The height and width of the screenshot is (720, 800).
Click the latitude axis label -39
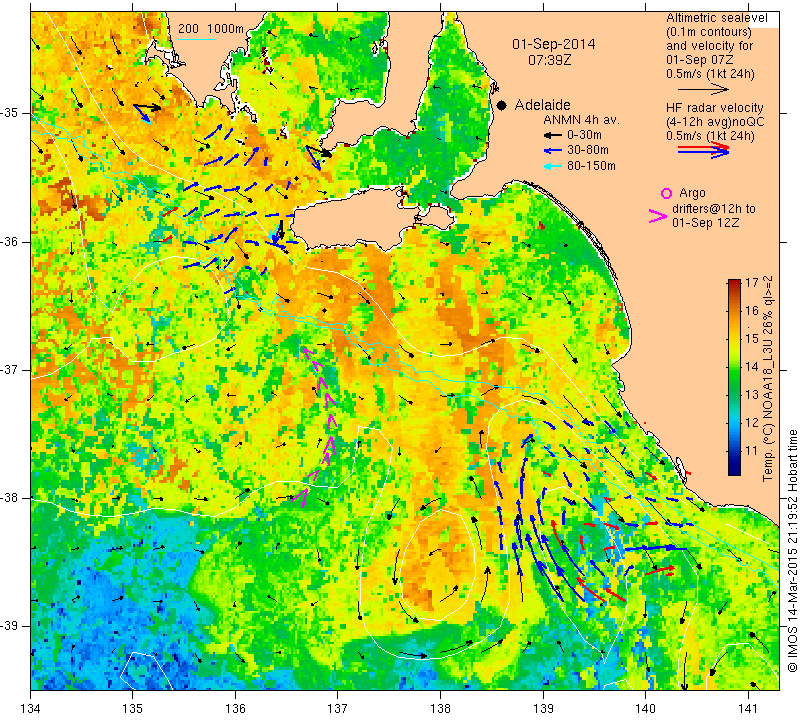[11, 626]
